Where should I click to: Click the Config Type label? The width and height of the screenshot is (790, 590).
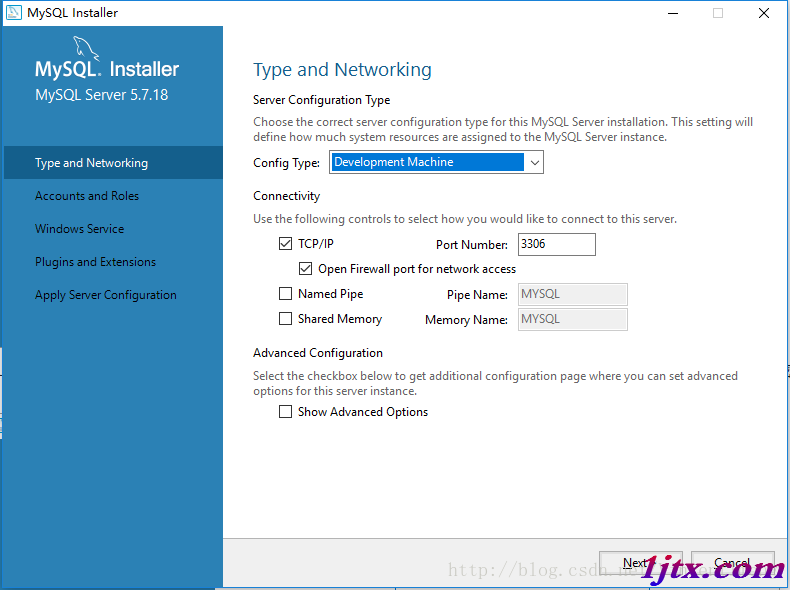tap(286, 163)
